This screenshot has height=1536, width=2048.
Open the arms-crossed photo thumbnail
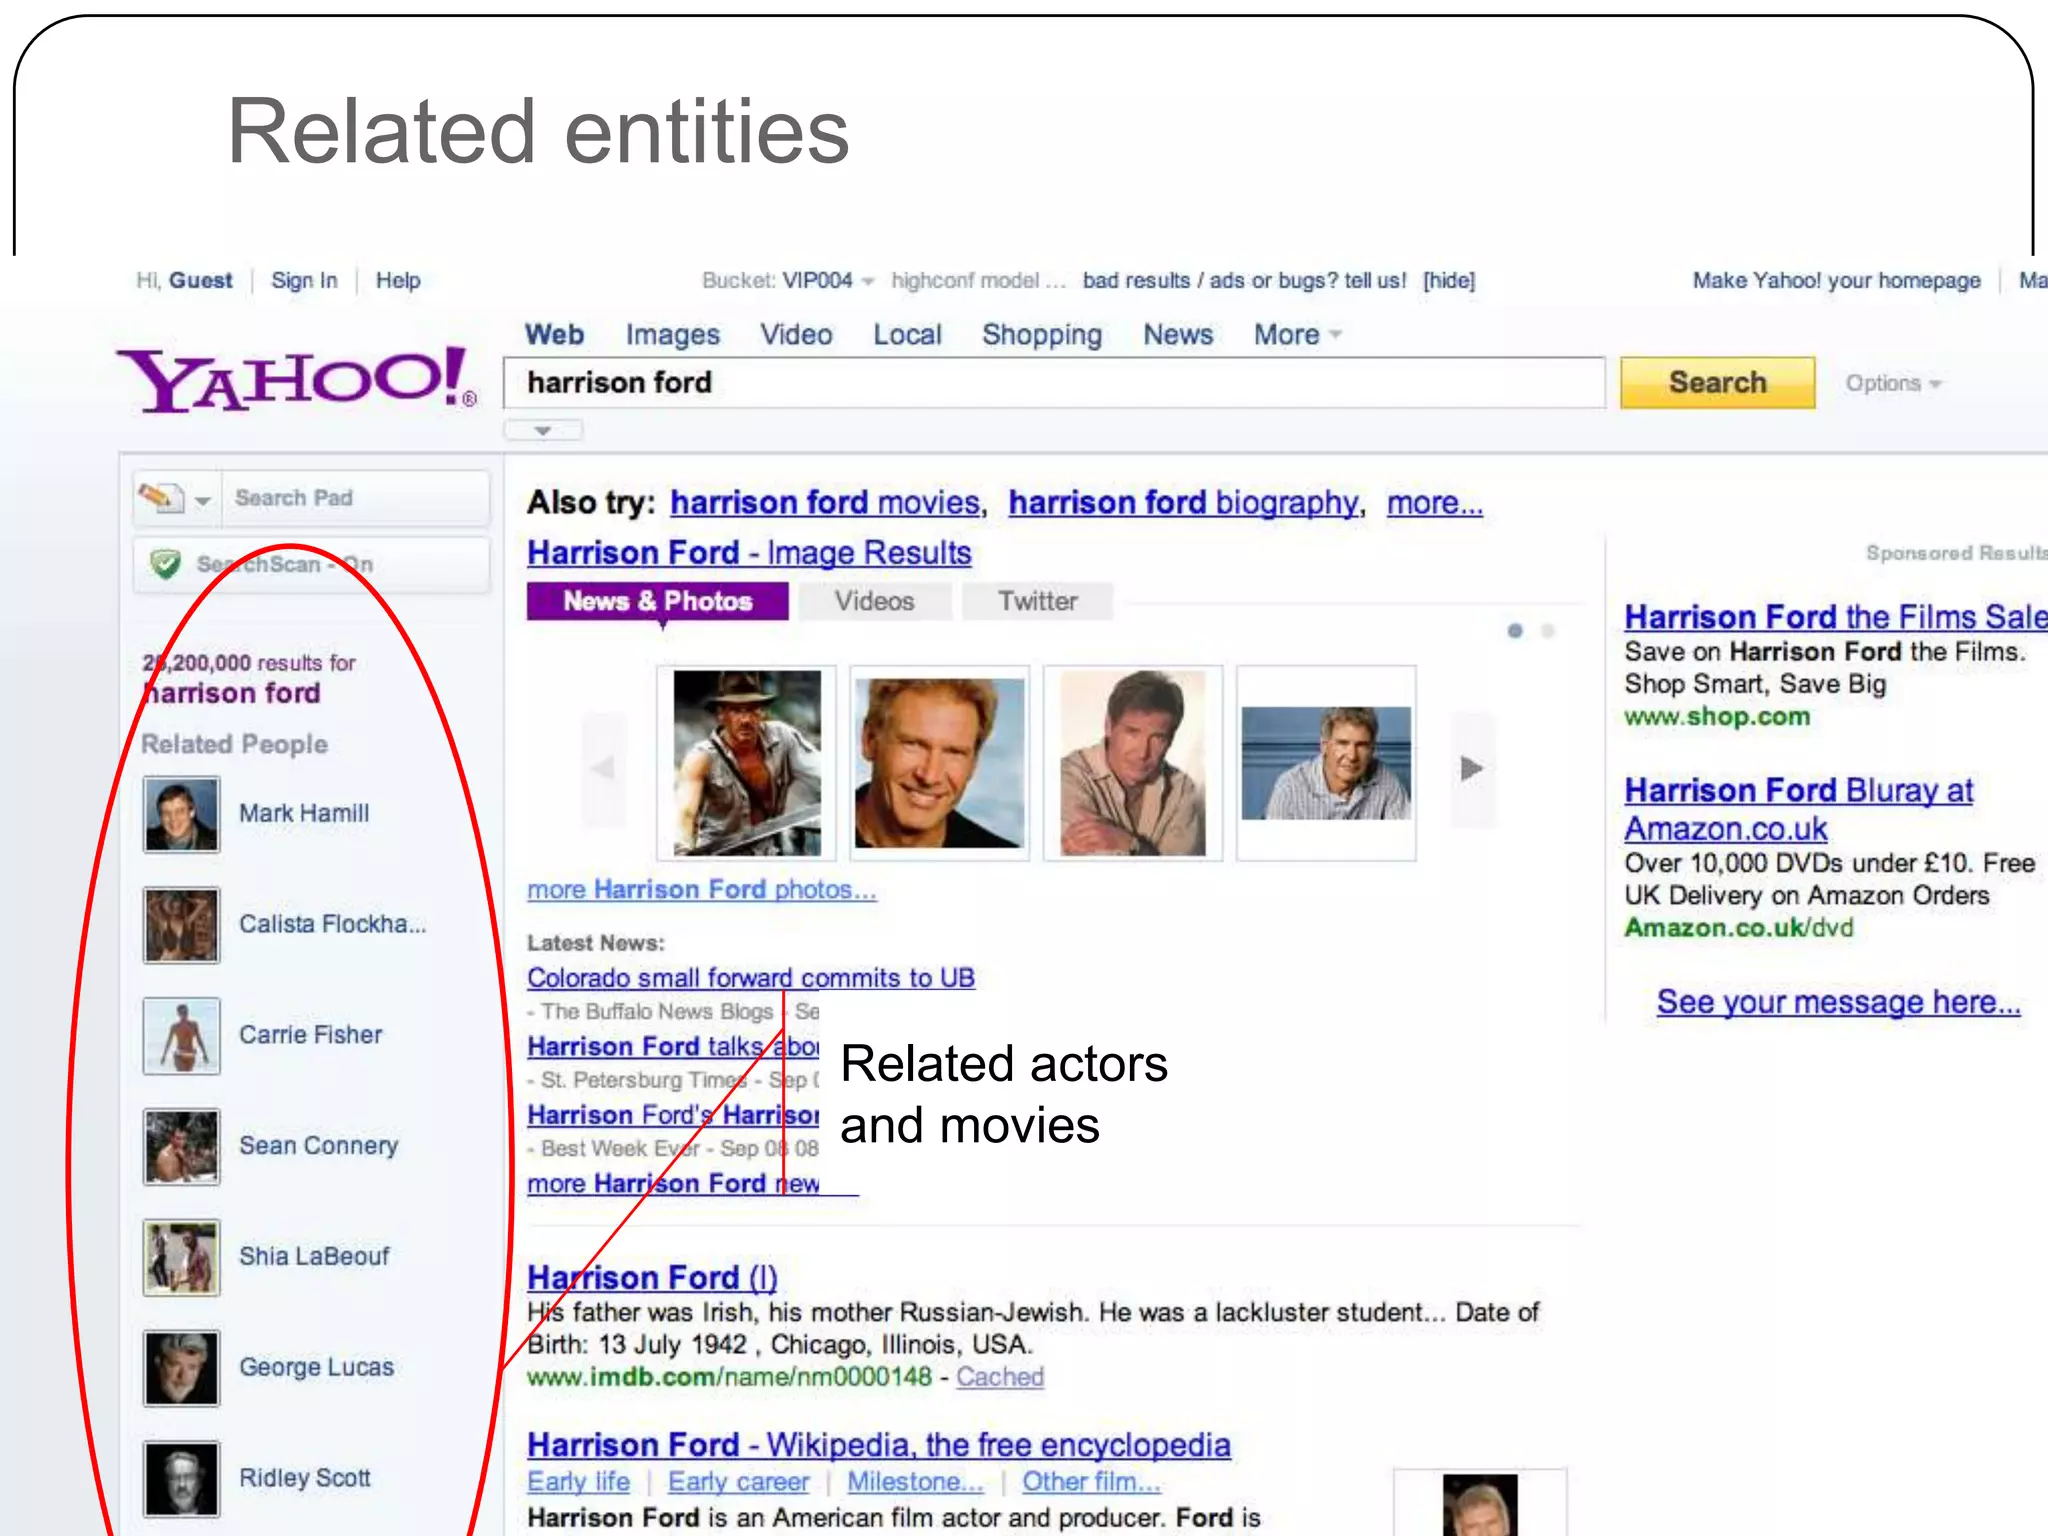[x=1132, y=763]
